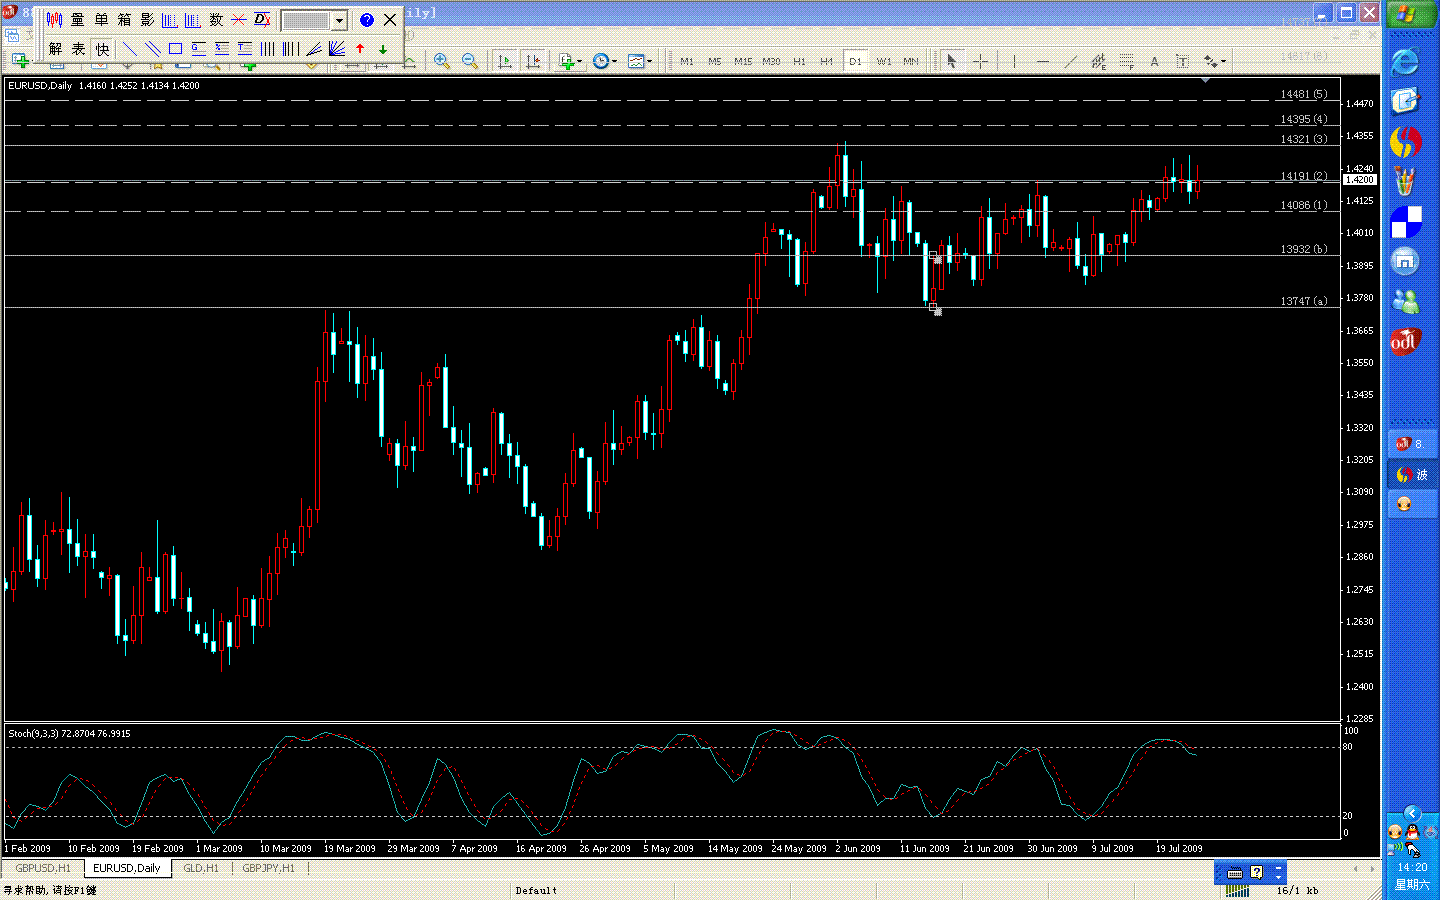Click the Default profile in status bar
1440x900 pixels.
536,890
